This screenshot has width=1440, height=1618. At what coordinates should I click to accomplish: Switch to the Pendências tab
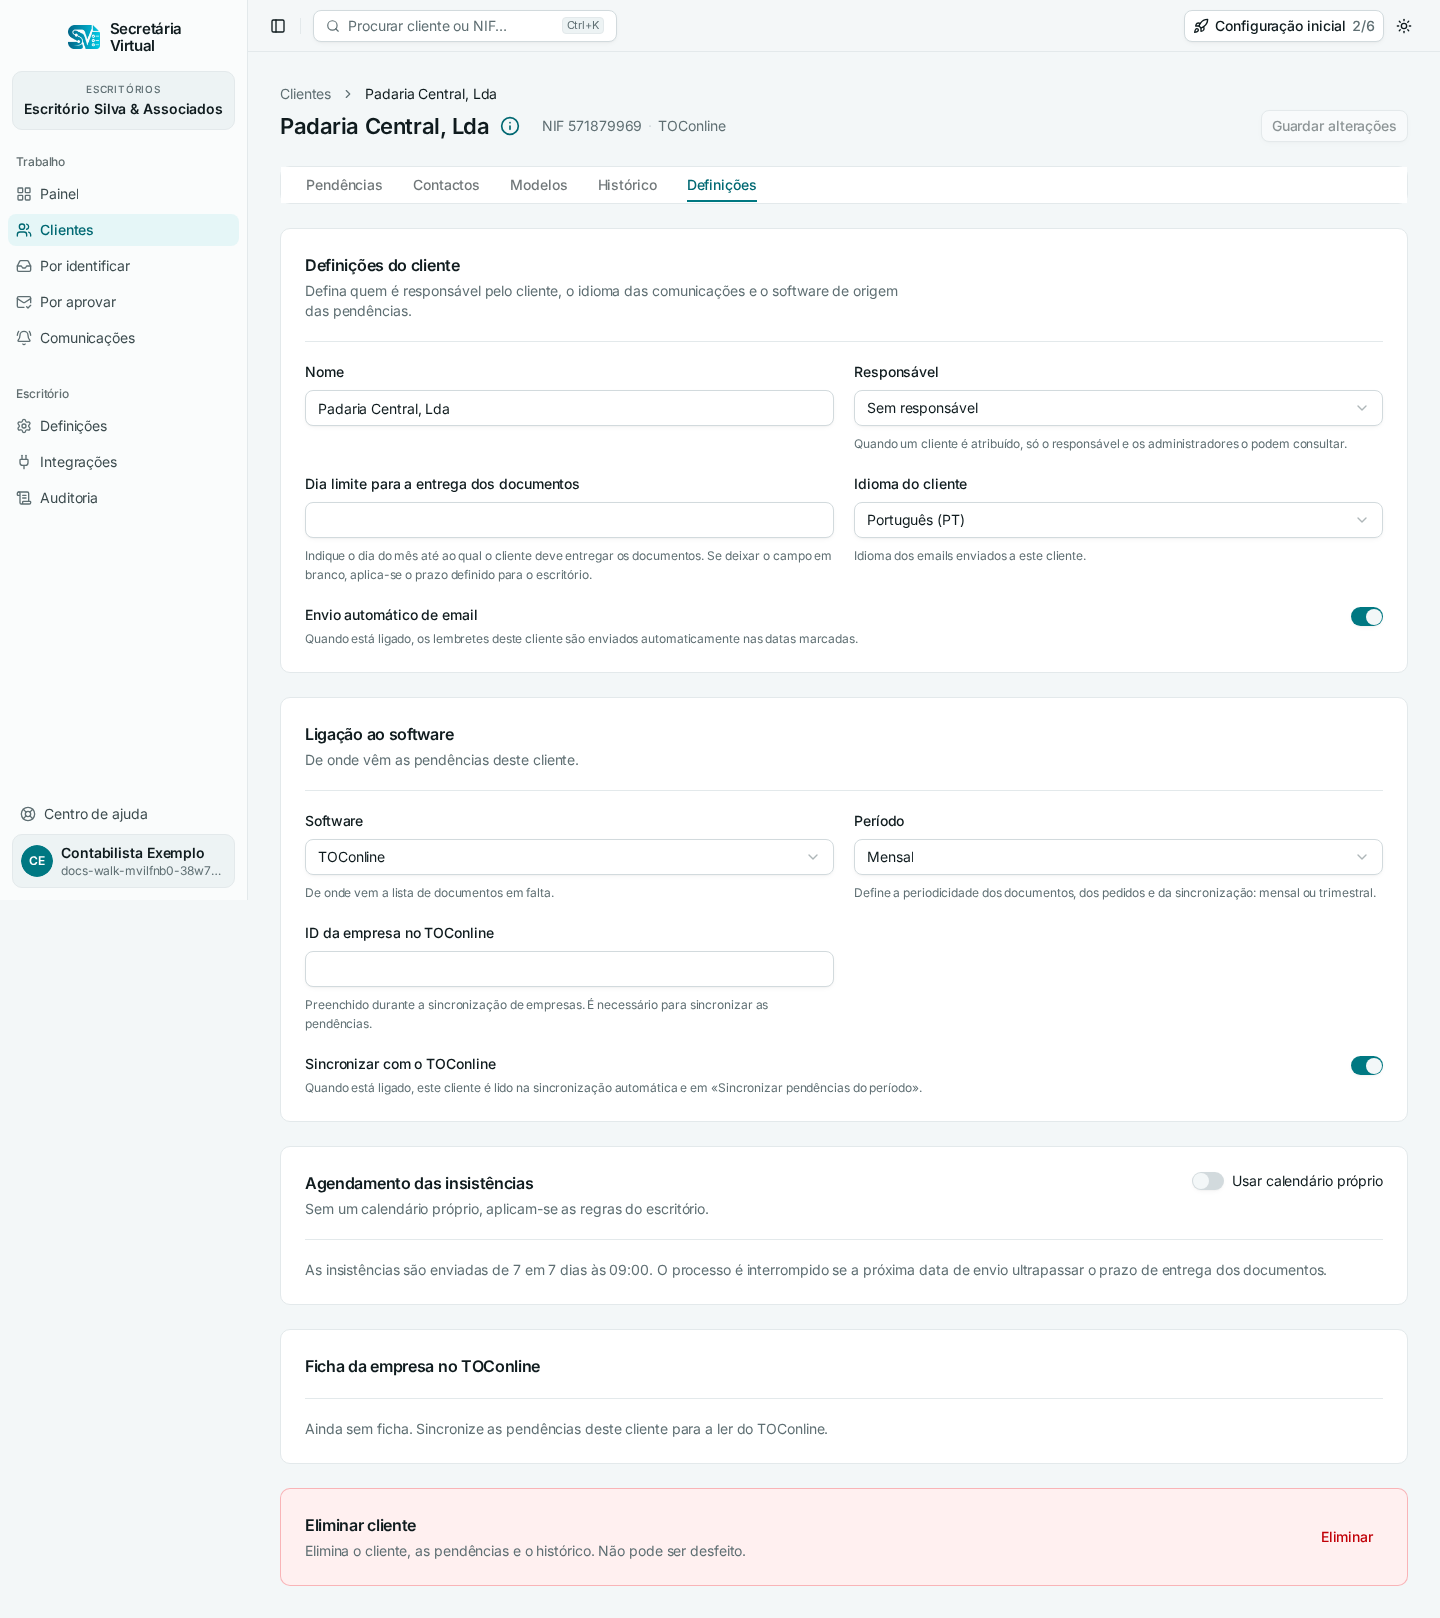pos(344,185)
